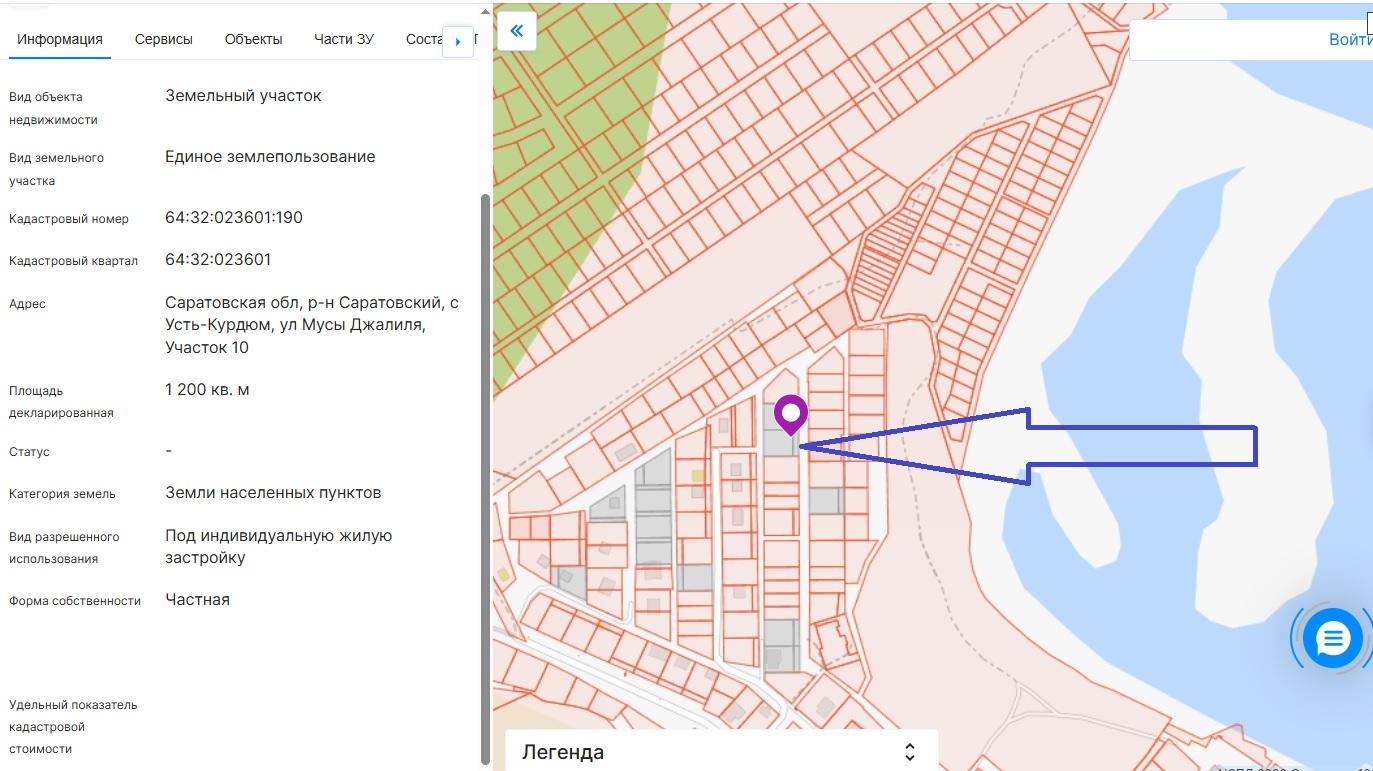Go to the Части ЗУ tab
This screenshot has height=771, width=1373.
click(344, 40)
